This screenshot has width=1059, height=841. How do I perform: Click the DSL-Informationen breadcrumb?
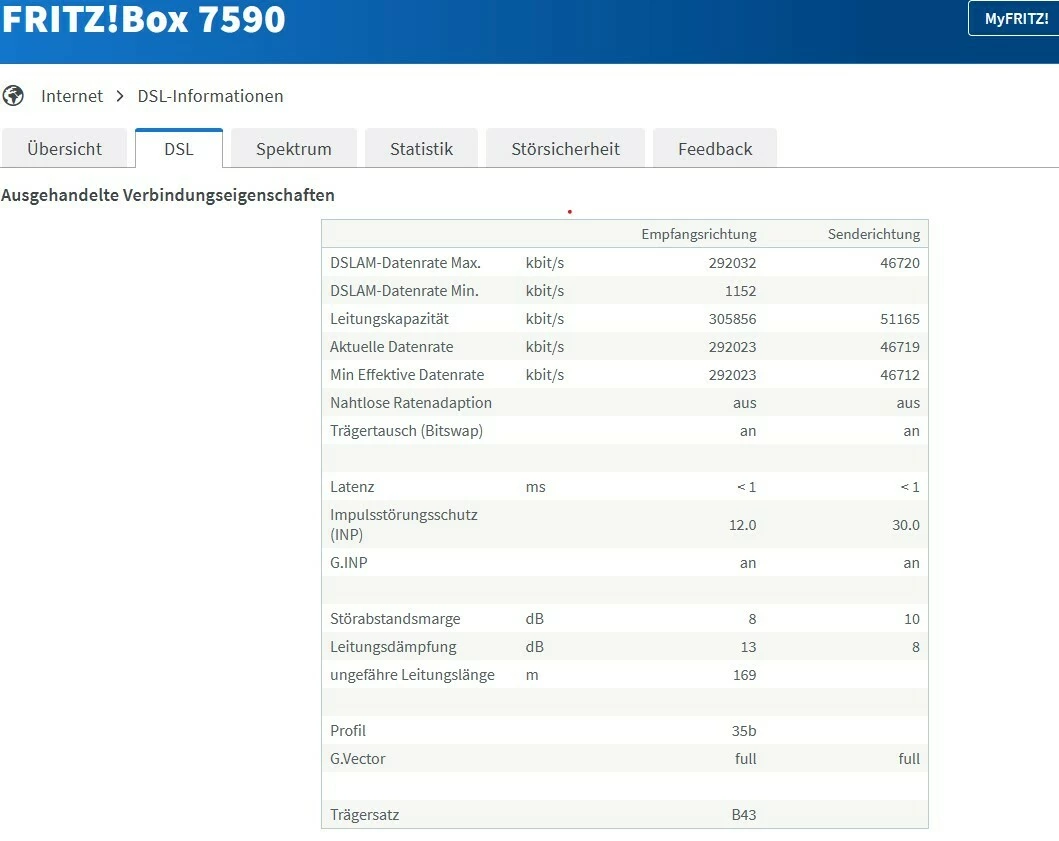coord(210,96)
